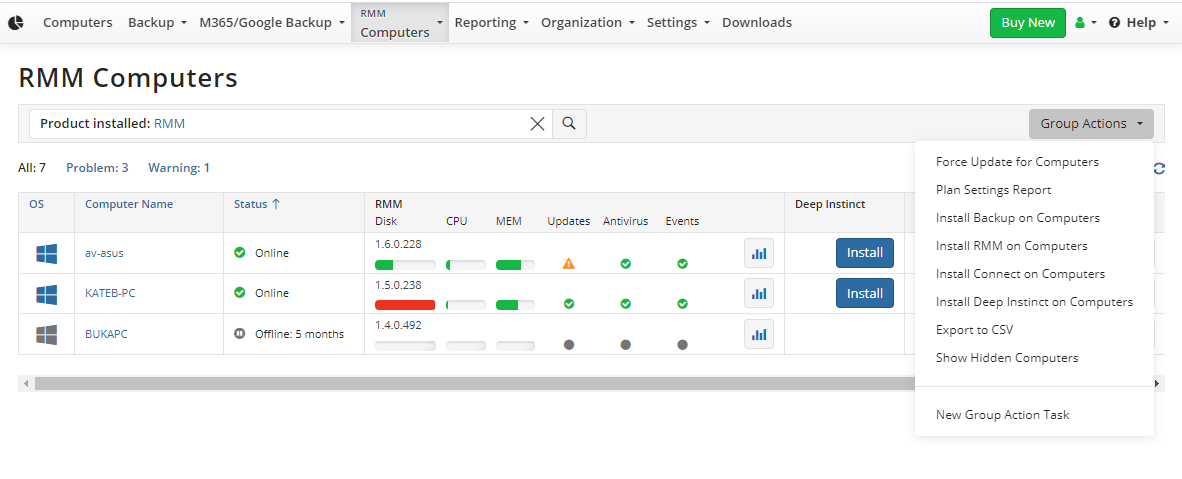
Task: Select New Group Action Task
Action: click(1002, 415)
